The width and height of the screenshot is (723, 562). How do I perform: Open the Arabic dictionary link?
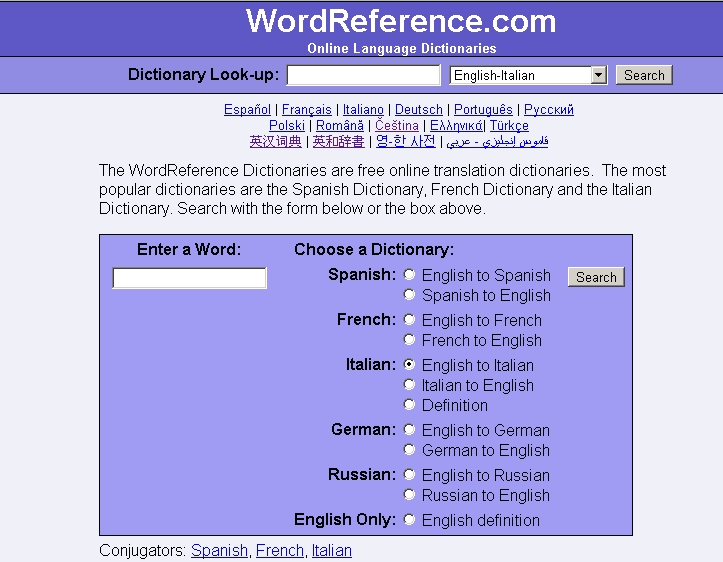(x=497, y=142)
